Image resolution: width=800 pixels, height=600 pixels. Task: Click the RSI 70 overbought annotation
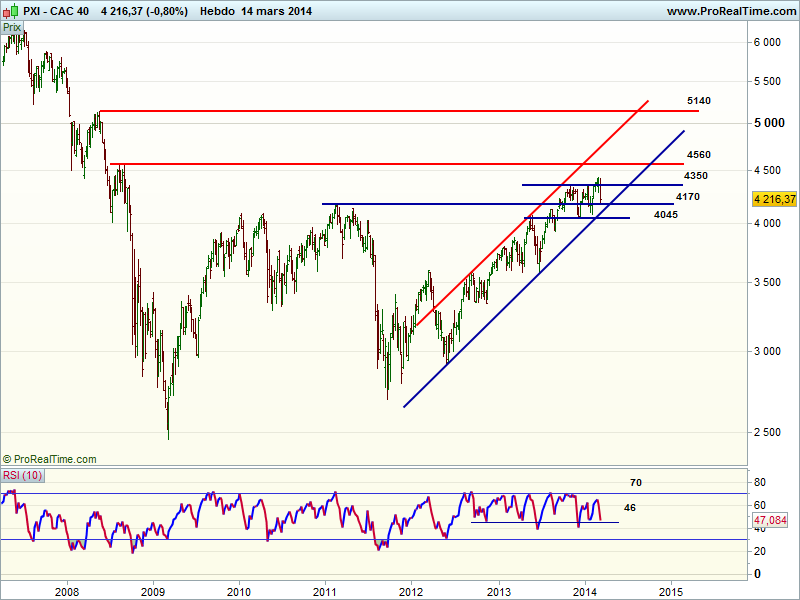(635, 483)
